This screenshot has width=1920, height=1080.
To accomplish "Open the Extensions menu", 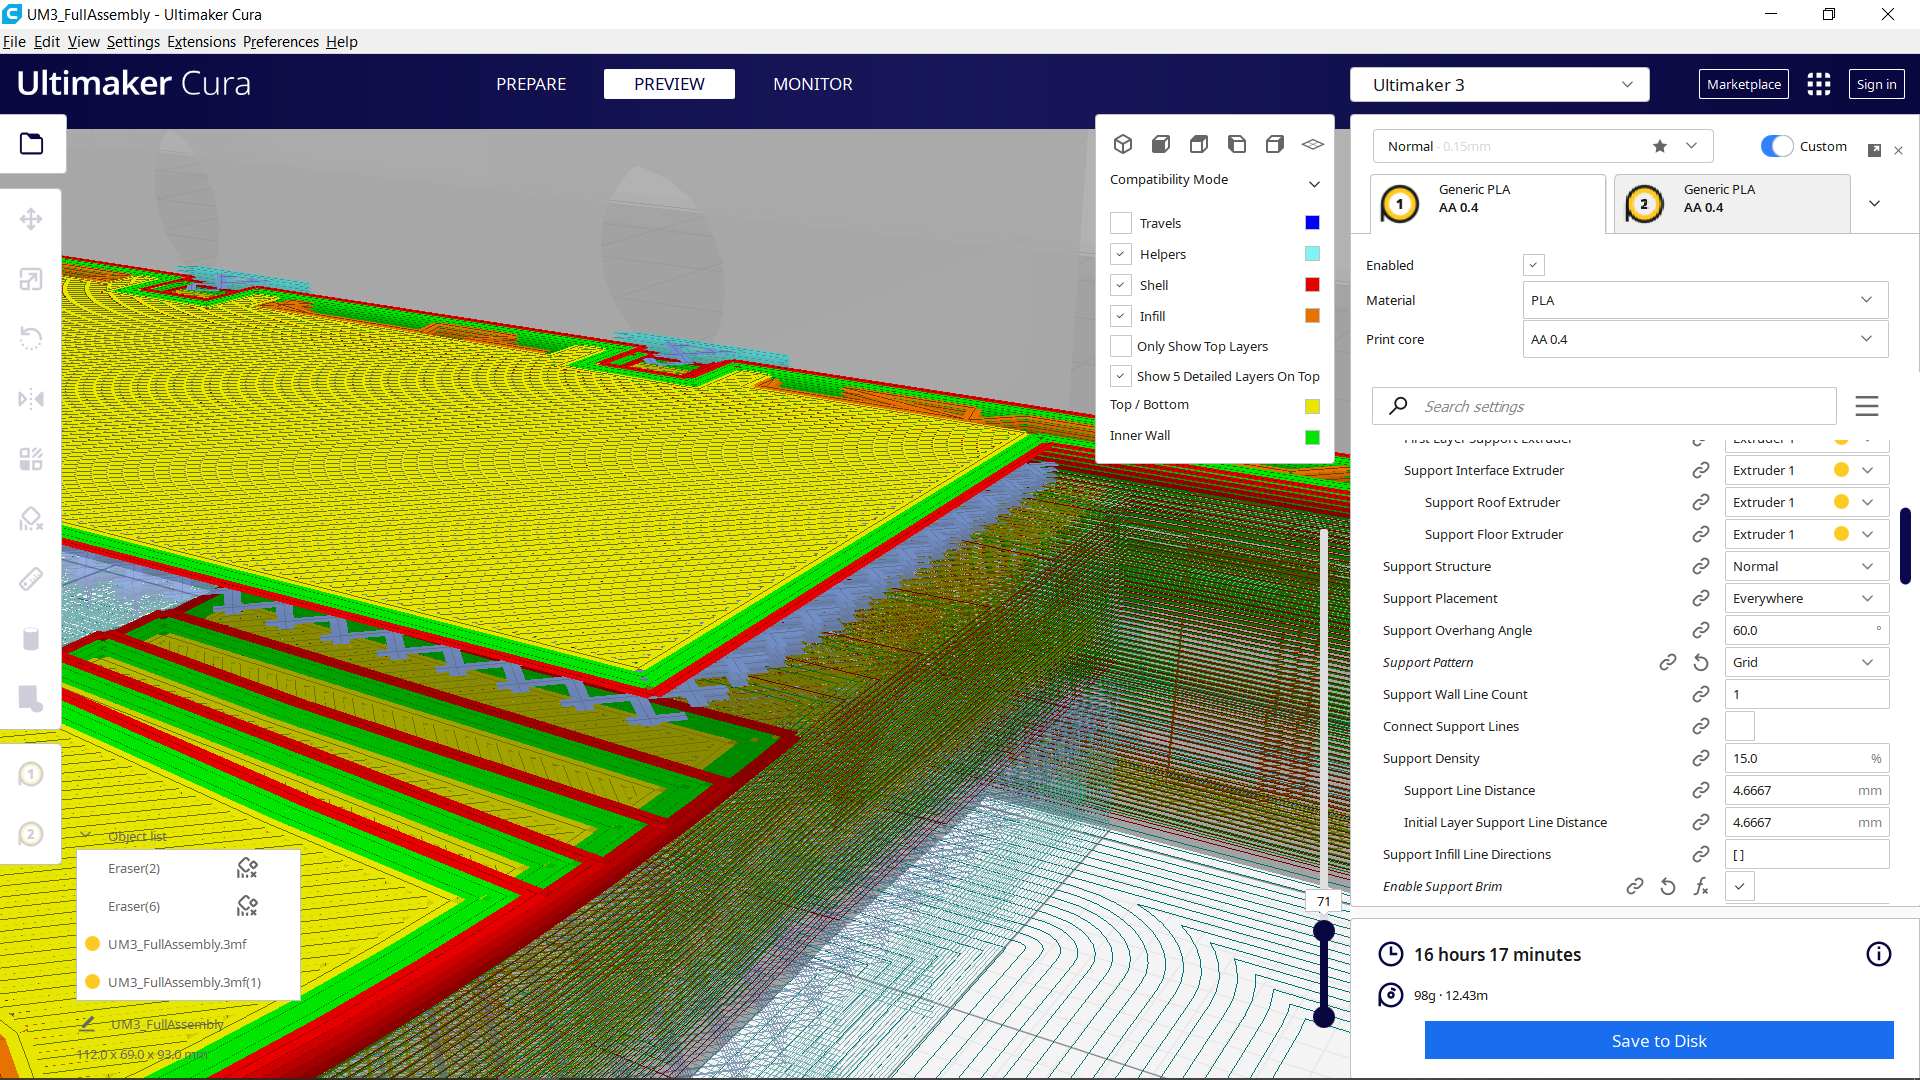I will [201, 42].
